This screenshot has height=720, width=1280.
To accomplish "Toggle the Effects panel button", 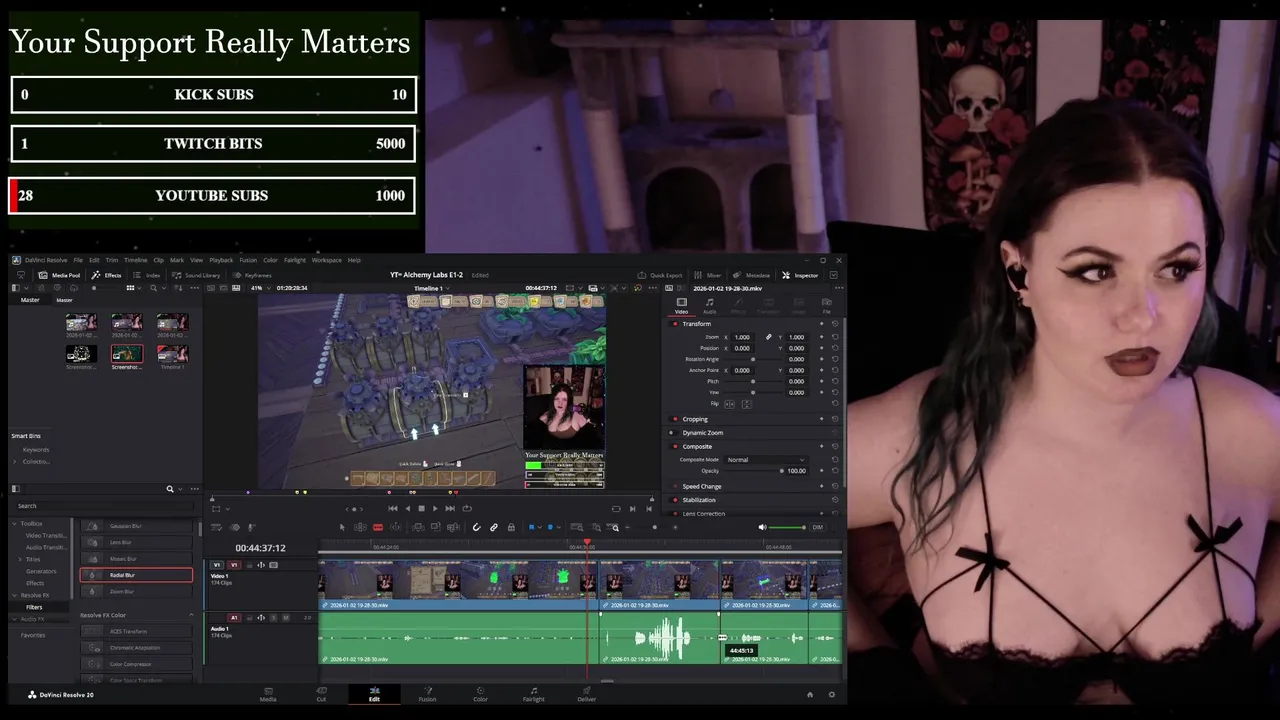I will pos(107,275).
